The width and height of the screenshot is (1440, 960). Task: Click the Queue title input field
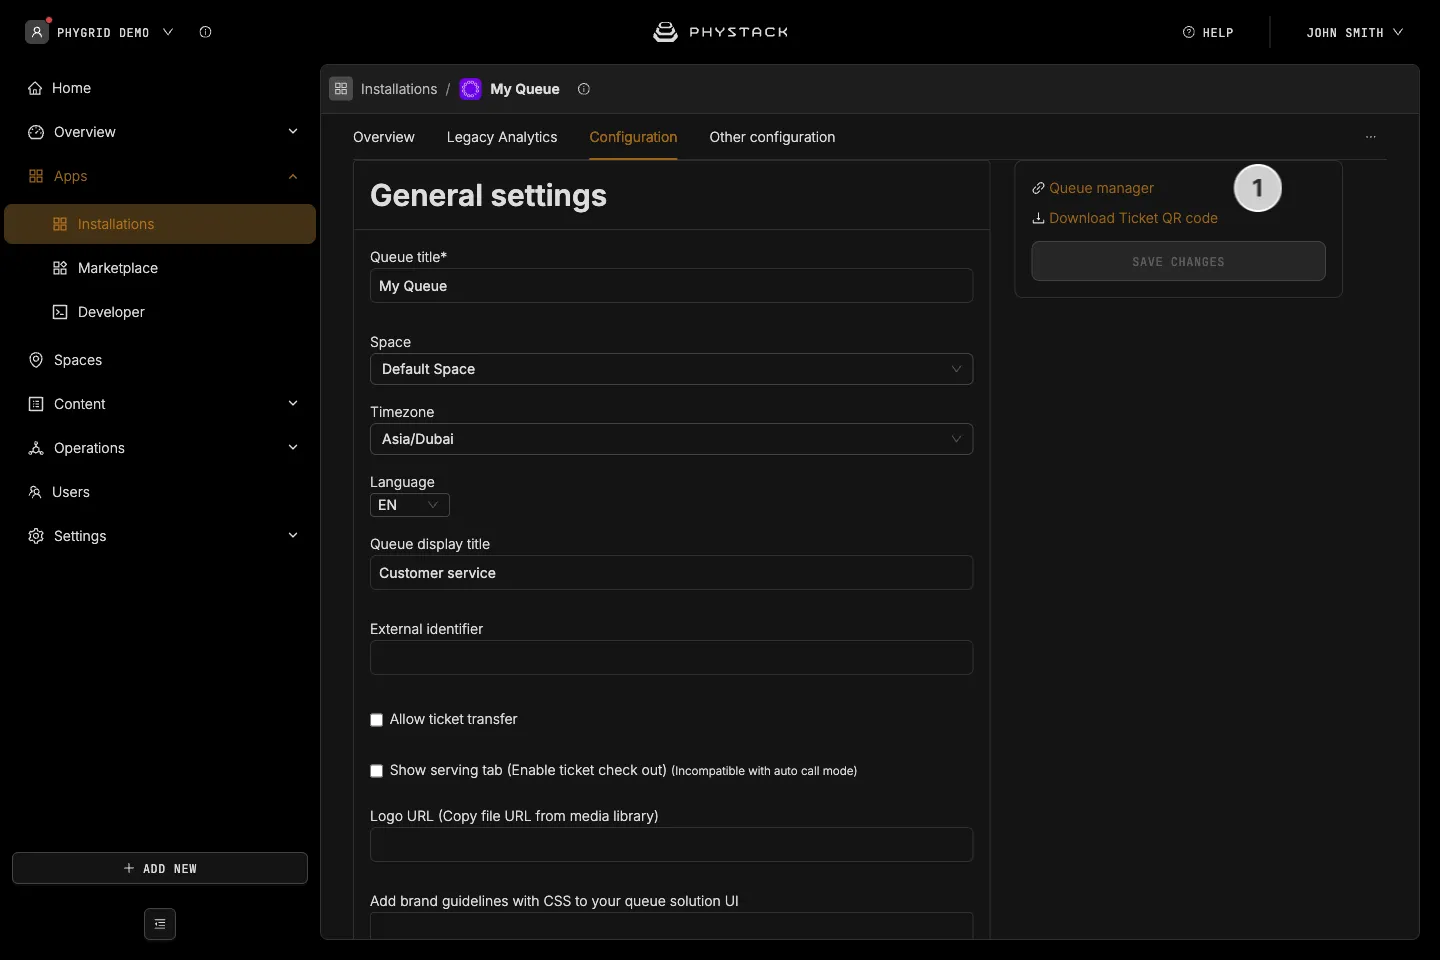tap(671, 286)
